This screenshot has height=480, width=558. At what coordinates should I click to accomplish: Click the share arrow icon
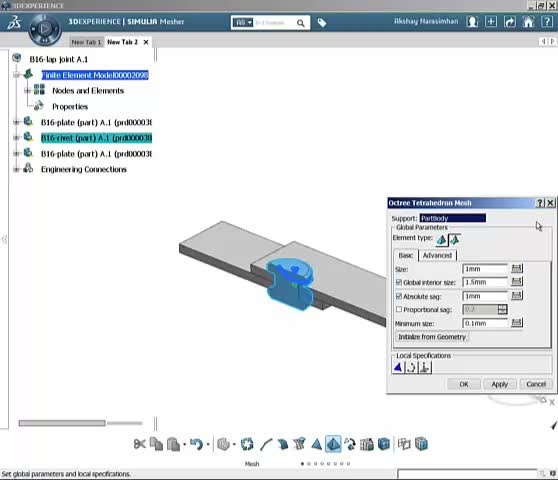[x=510, y=22]
